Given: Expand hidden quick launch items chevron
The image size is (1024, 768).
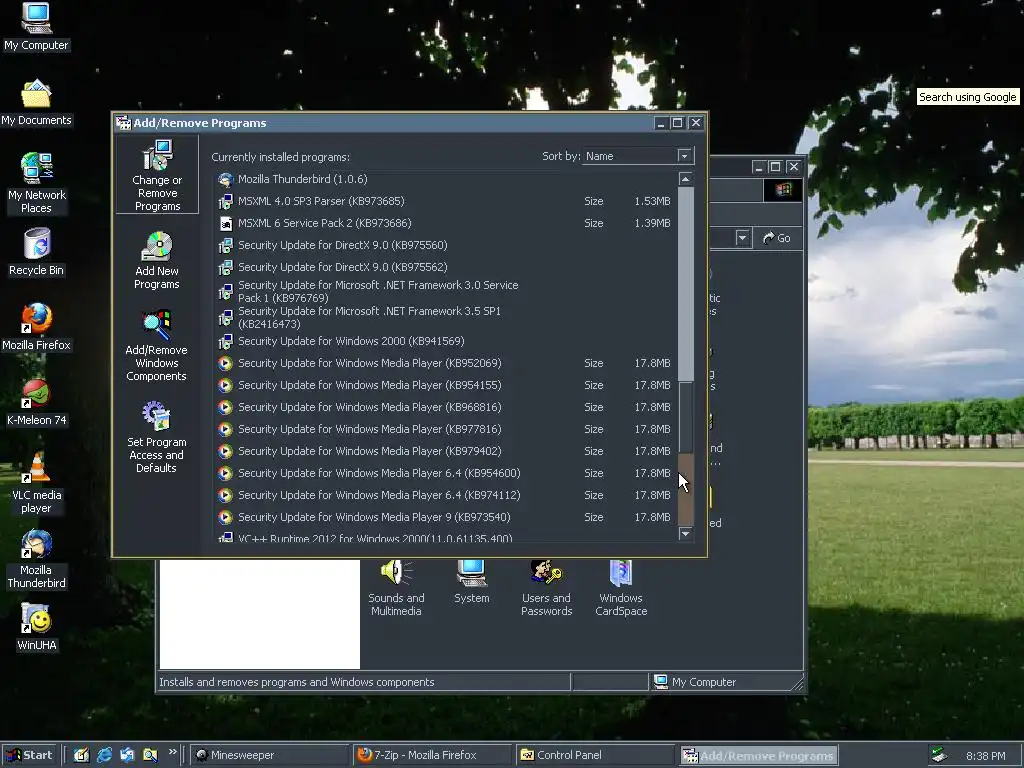Looking at the screenshot, I should click(172, 752).
